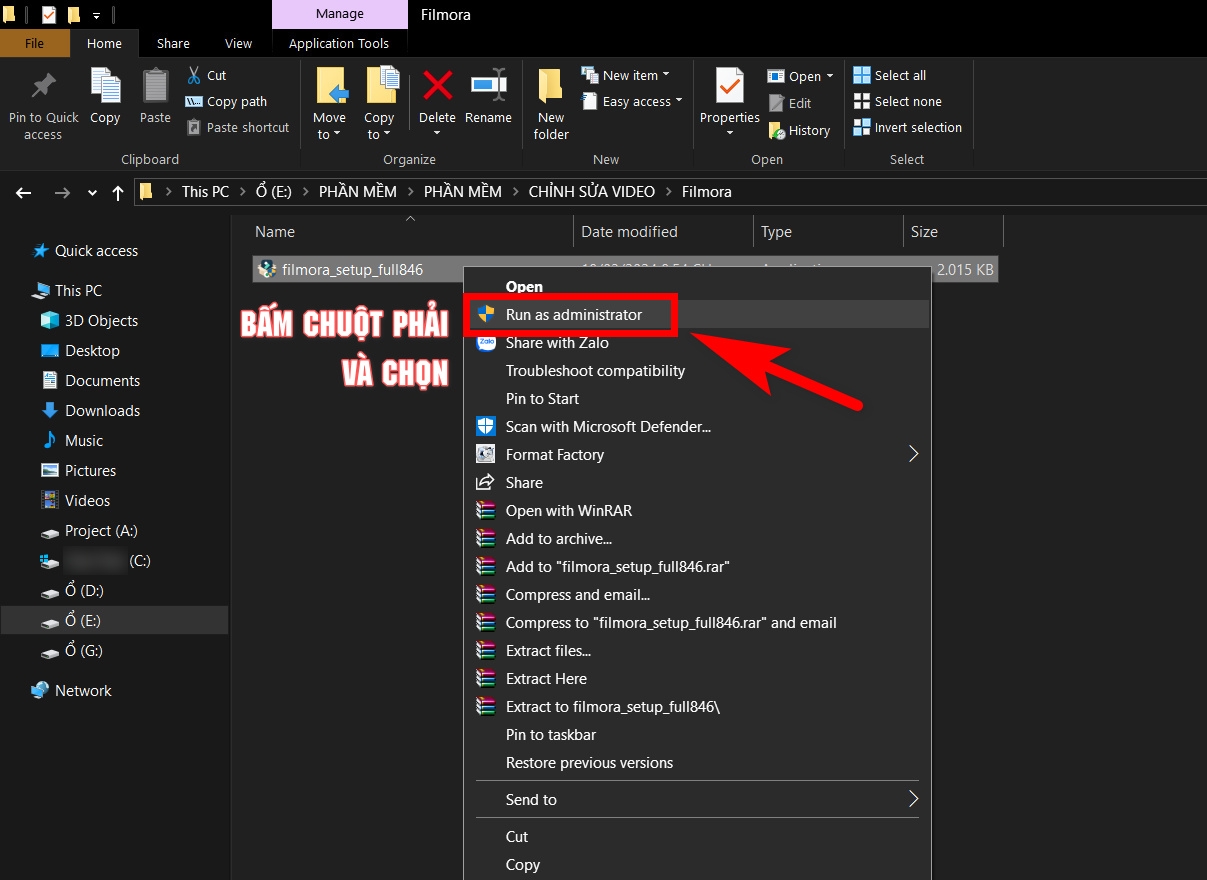Click the Forward navigation arrow
This screenshot has height=880, width=1207.
pyautogui.click(x=62, y=192)
